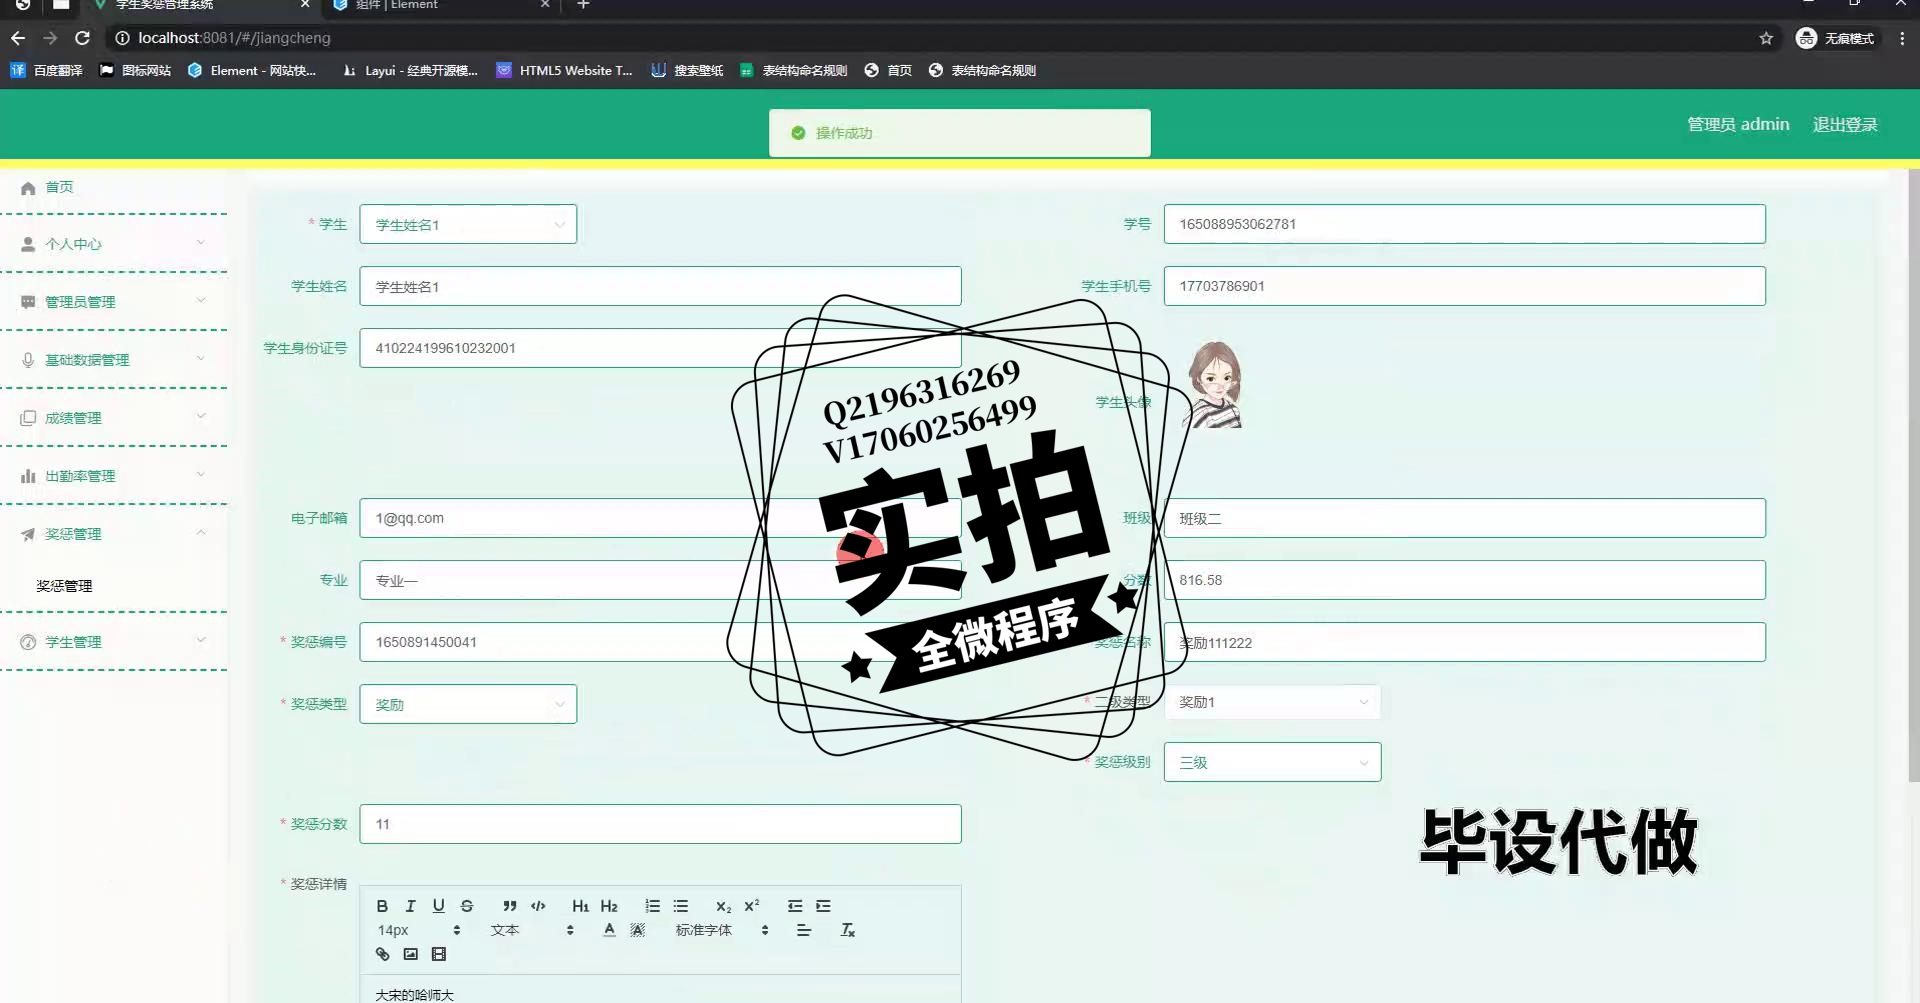This screenshot has width=1920, height=1003.
Task: Open the browser three-dot menu
Action: click(1902, 38)
